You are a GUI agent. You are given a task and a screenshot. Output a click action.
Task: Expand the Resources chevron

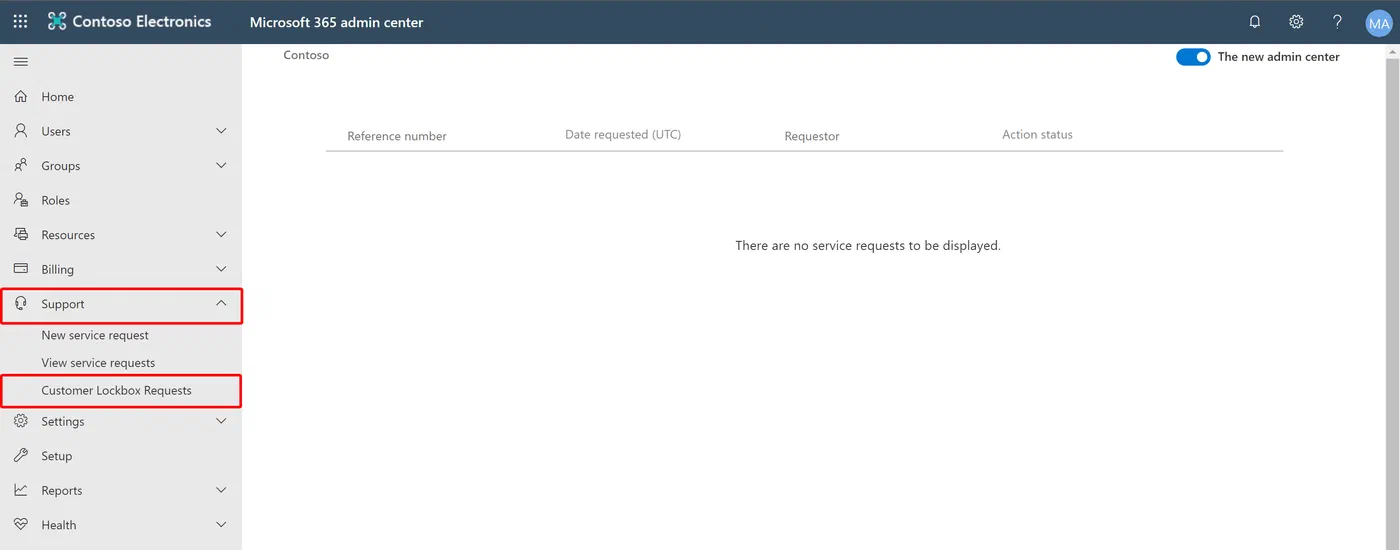click(x=222, y=235)
